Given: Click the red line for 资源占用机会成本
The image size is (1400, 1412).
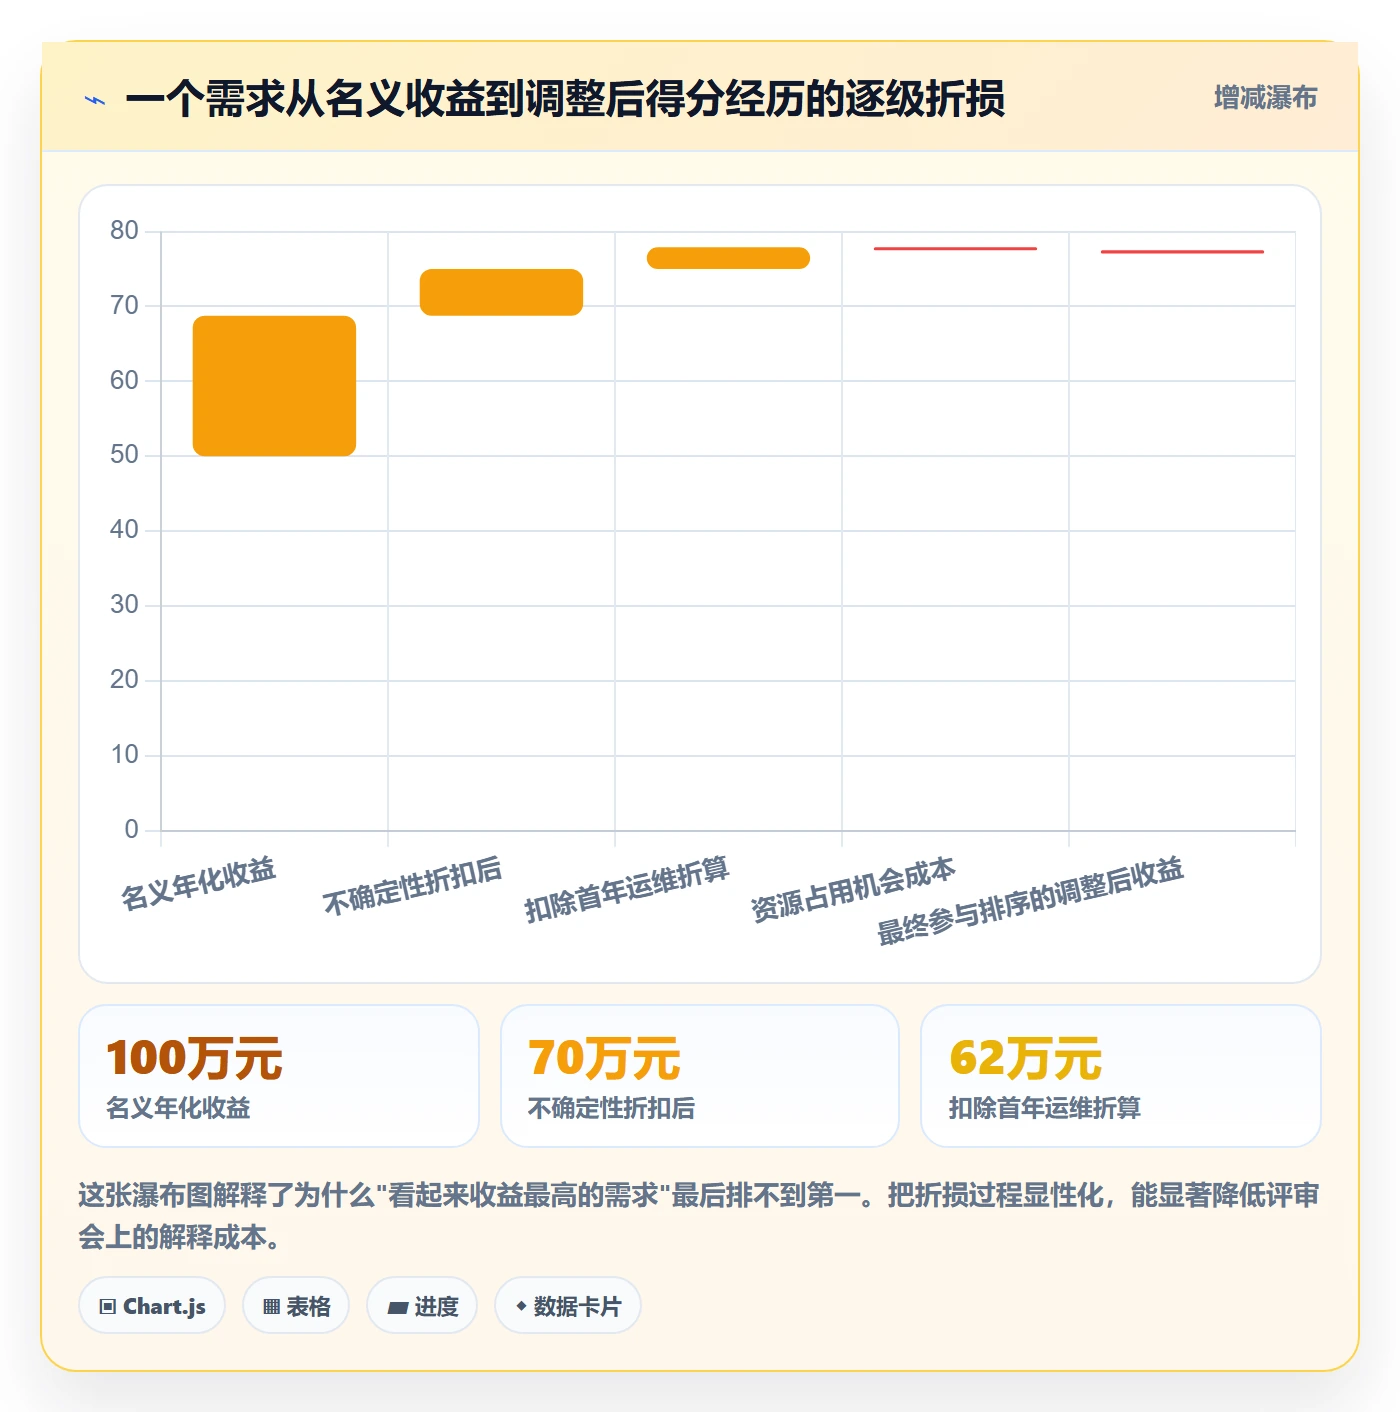Looking at the screenshot, I should pos(955,248).
